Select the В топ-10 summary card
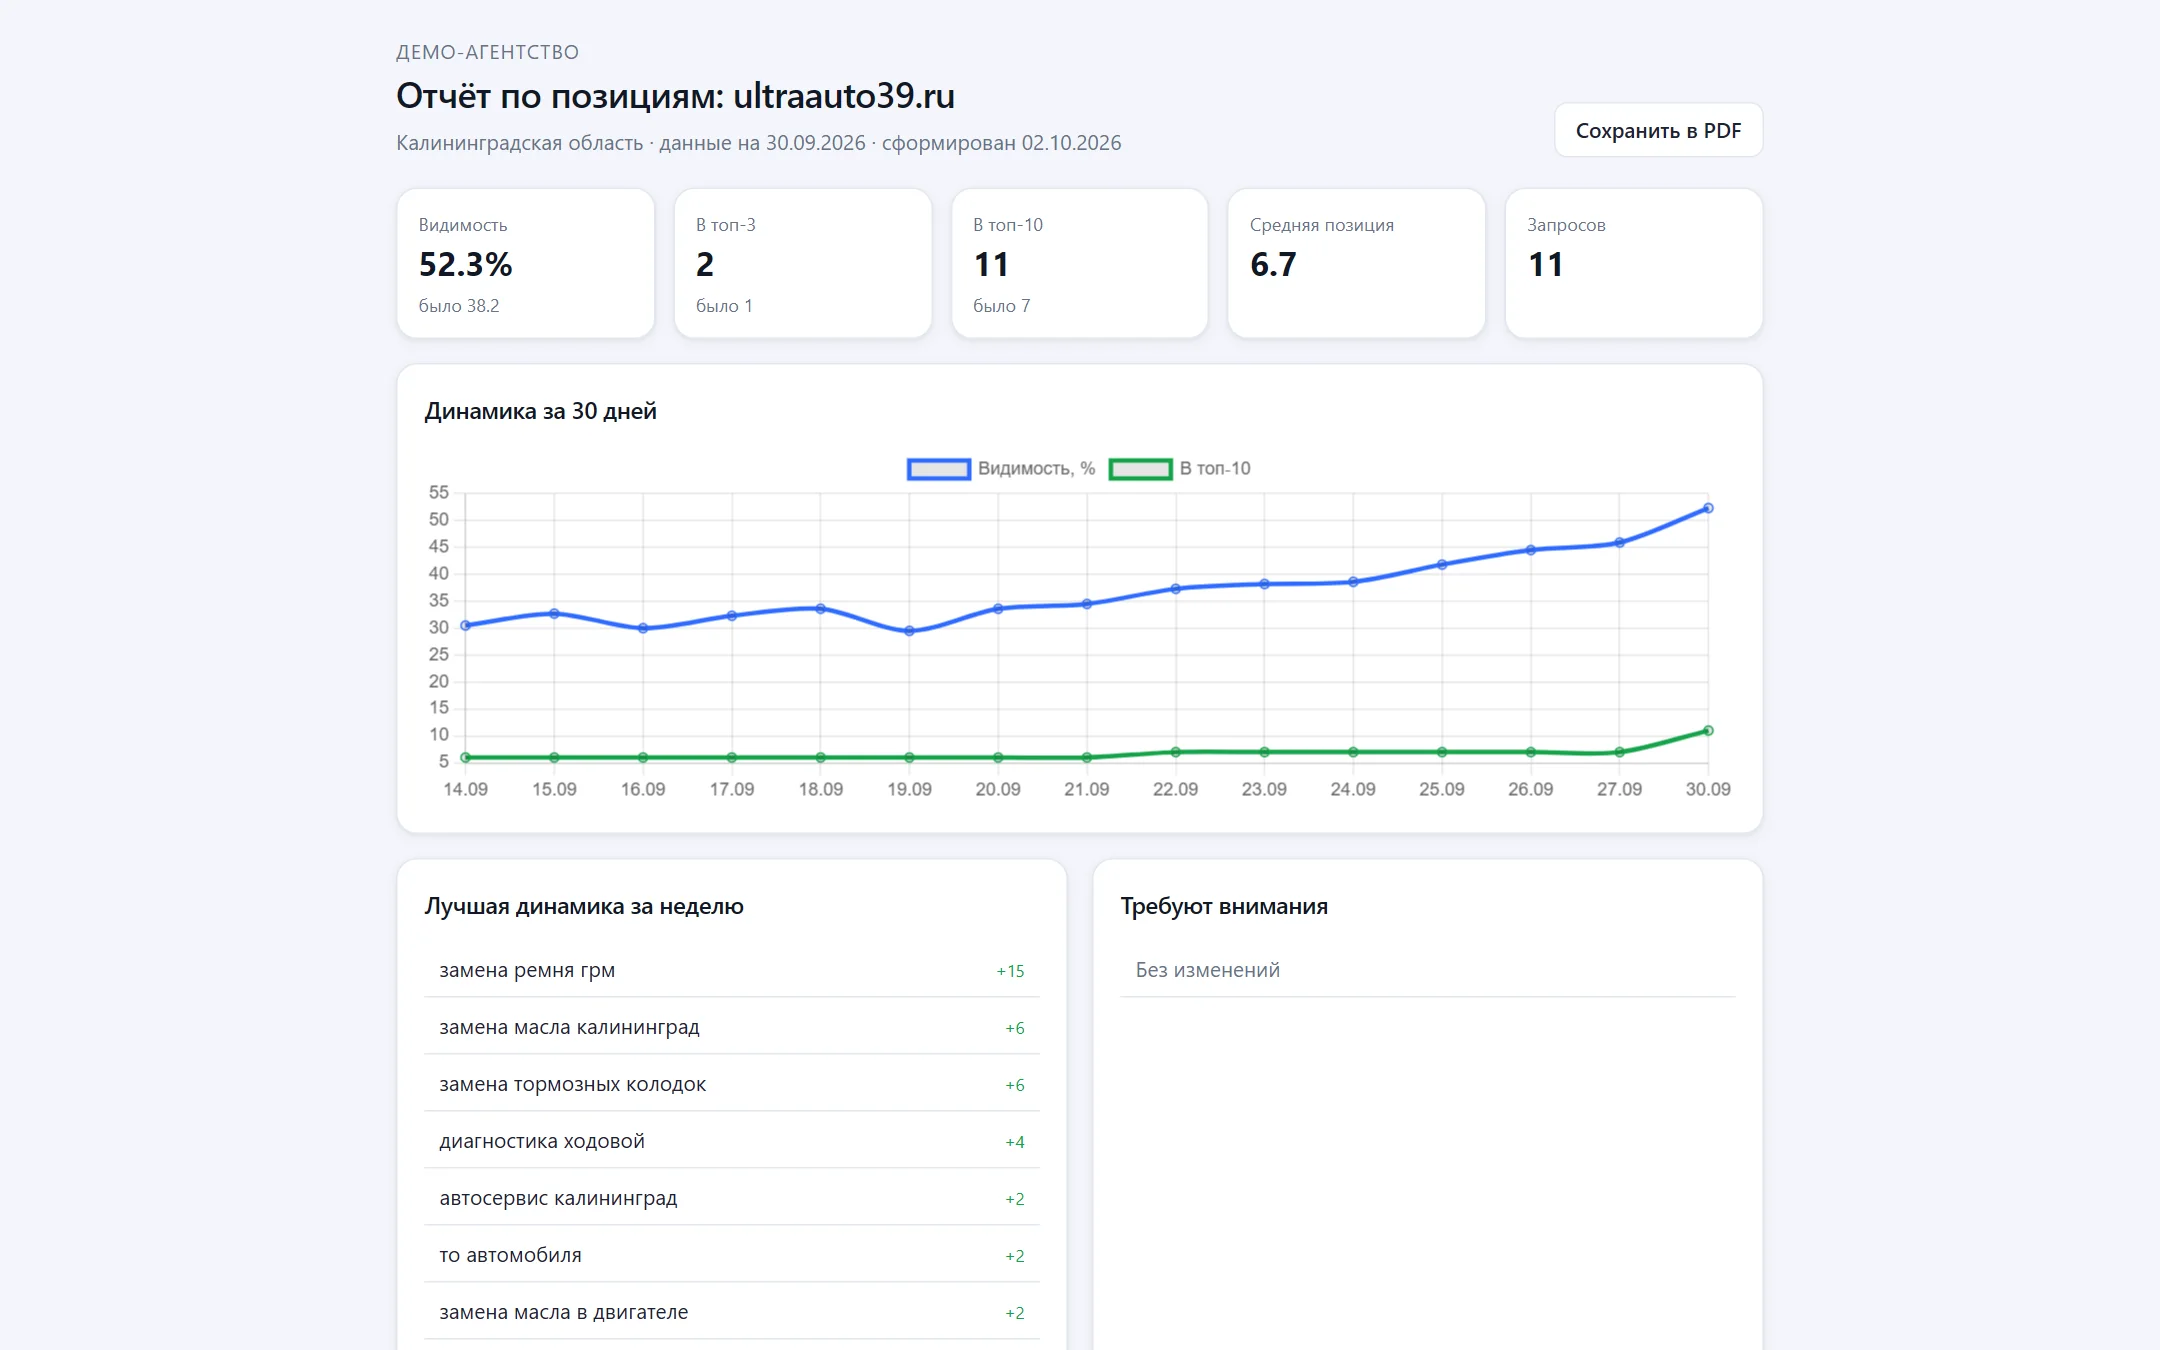Image resolution: width=2160 pixels, height=1350 pixels. pyautogui.click(x=1080, y=264)
